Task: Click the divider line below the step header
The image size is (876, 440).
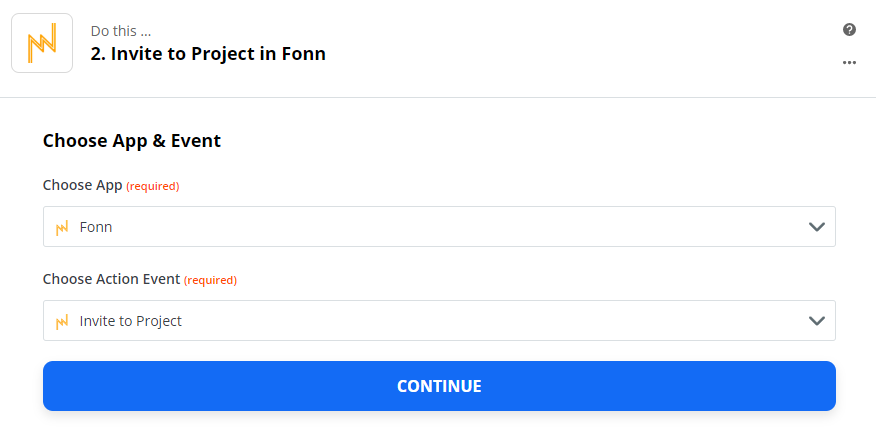Action: pos(438,97)
